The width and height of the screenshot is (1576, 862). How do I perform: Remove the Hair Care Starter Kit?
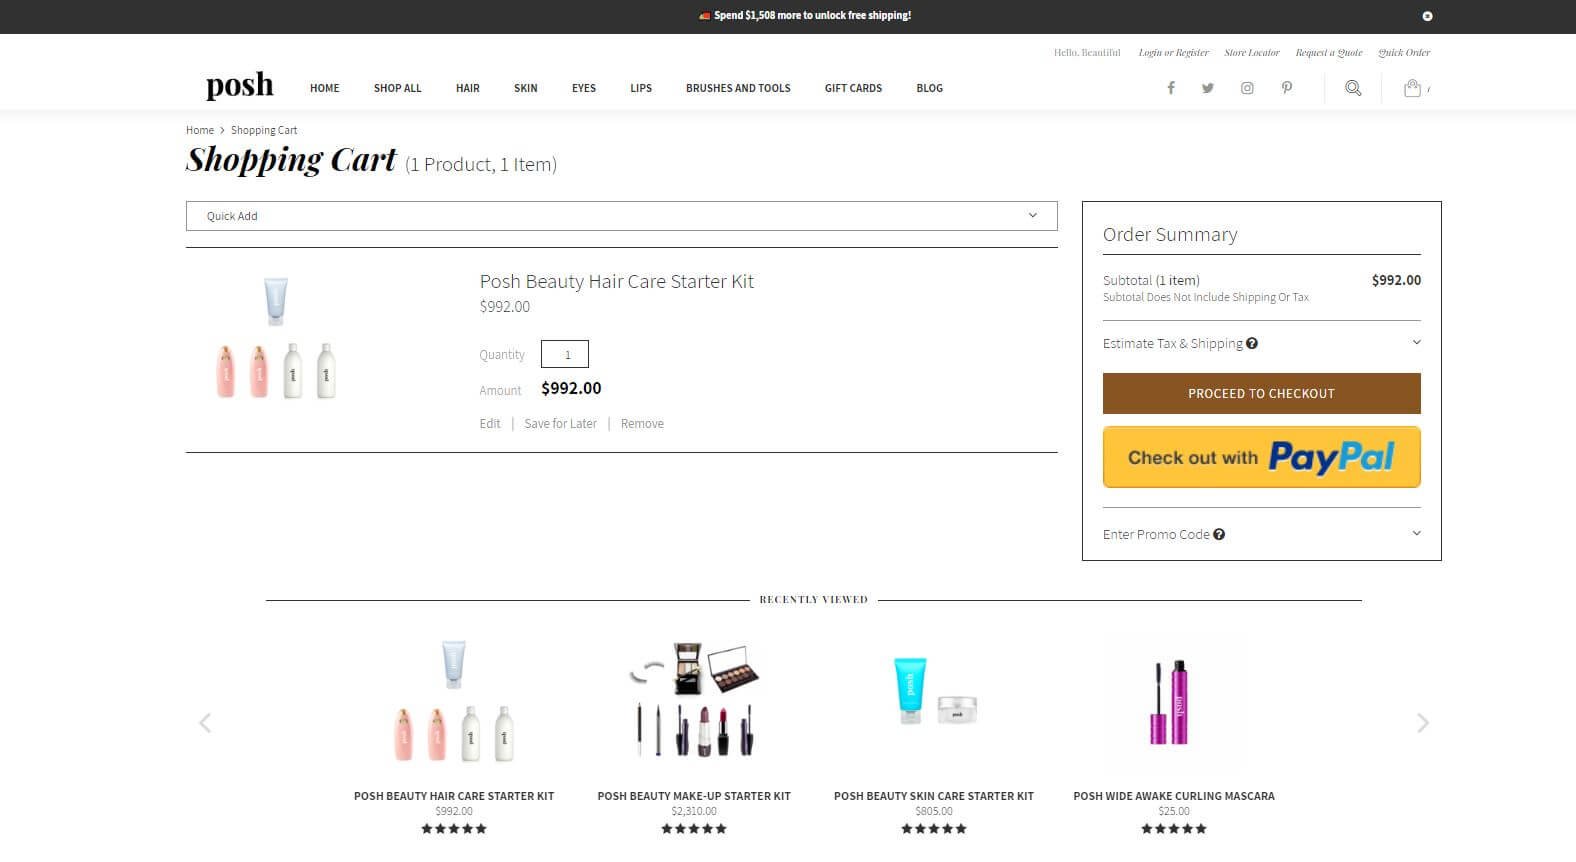(x=642, y=424)
